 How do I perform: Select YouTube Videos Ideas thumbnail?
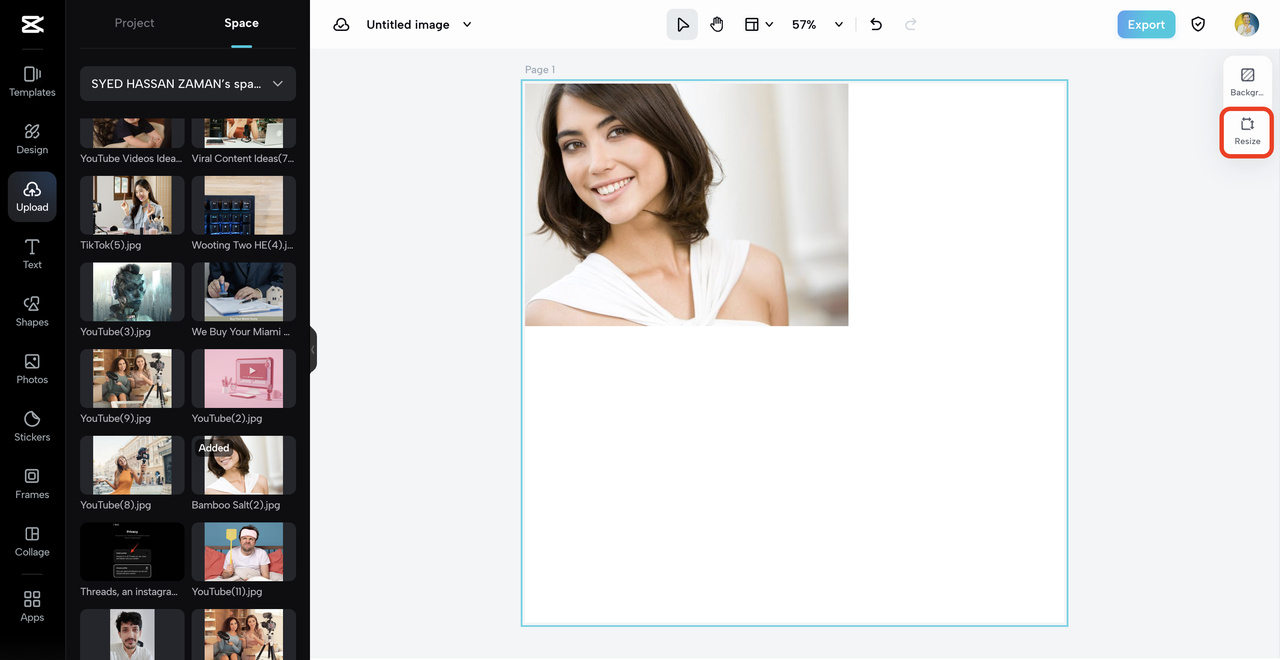132,133
